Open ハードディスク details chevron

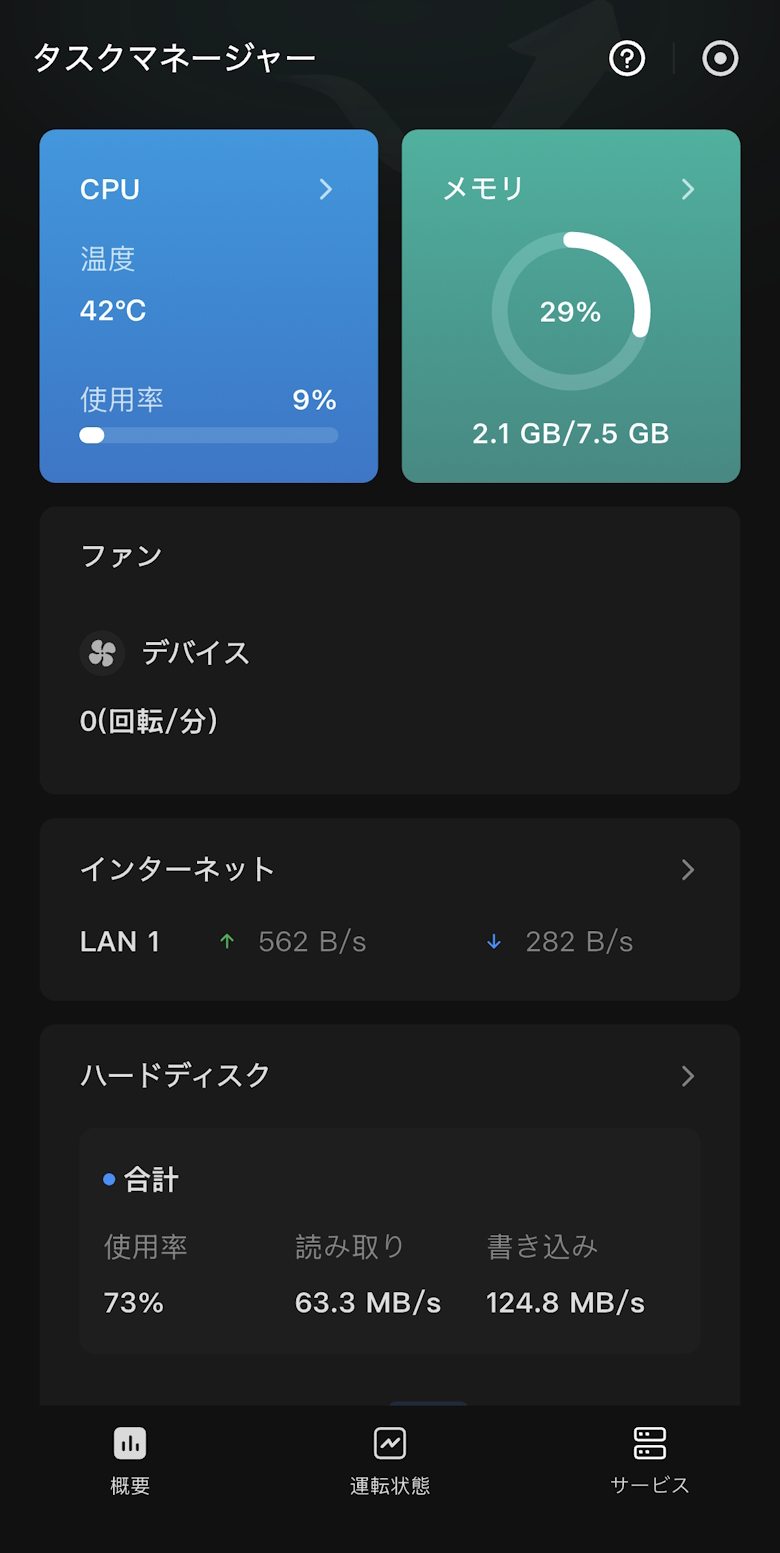pos(688,1076)
